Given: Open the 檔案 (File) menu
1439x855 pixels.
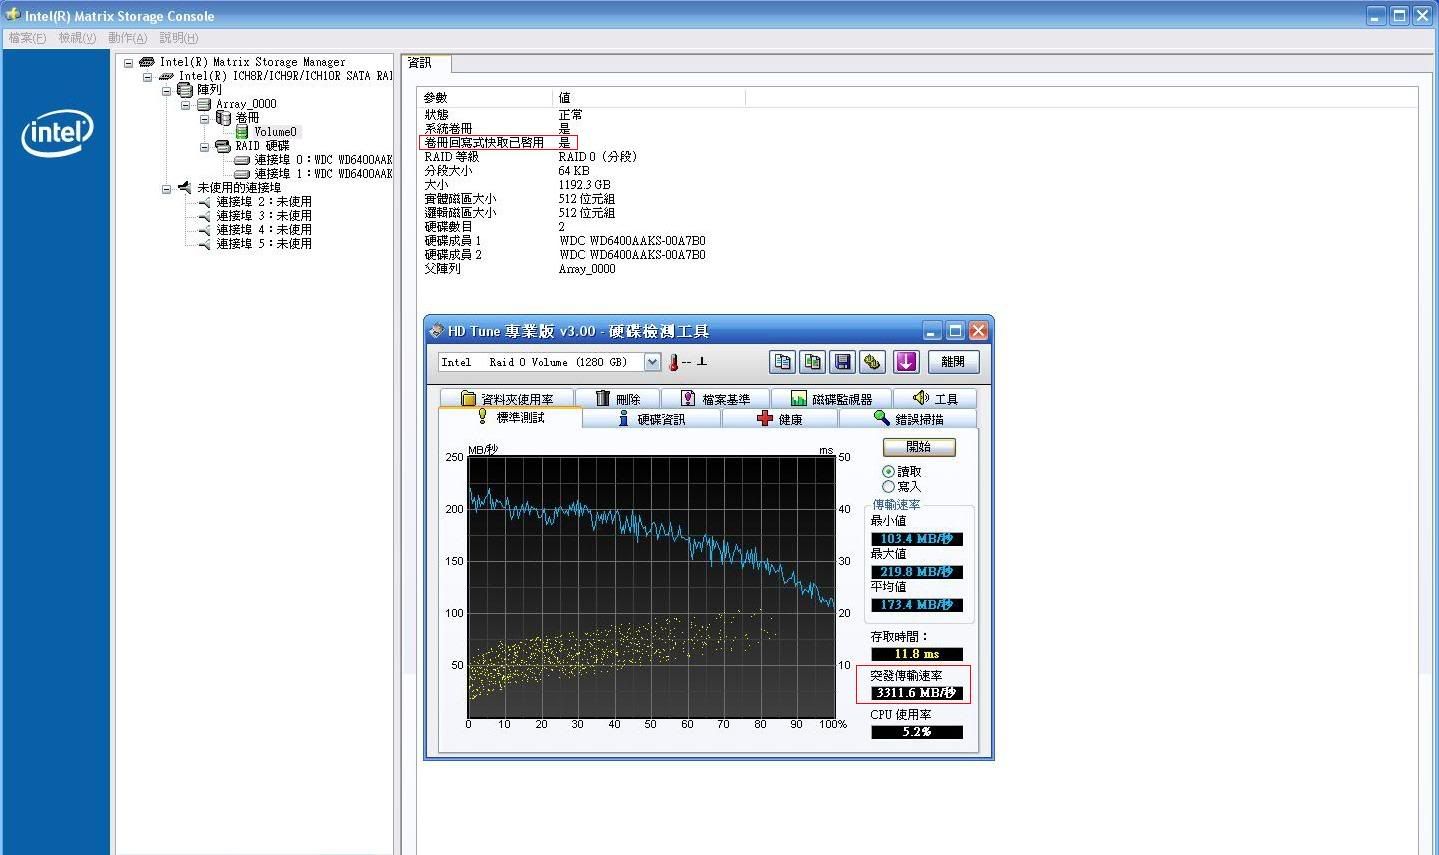Looking at the screenshot, I should coord(27,38).
